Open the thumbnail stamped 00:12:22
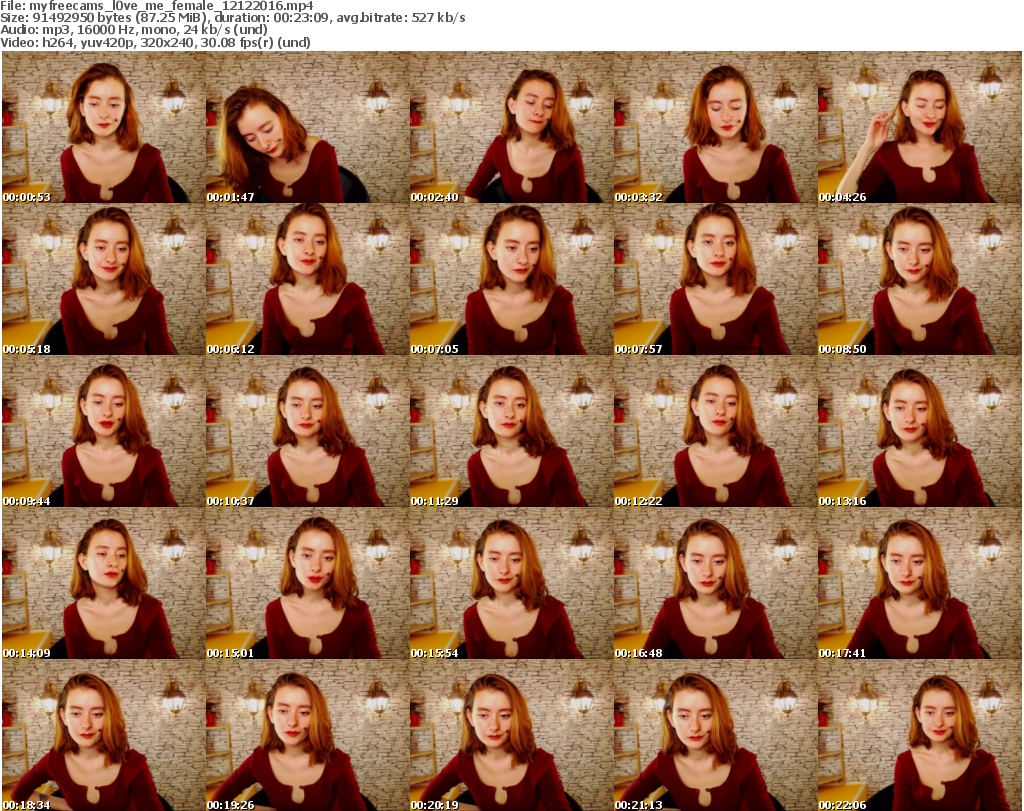The height and width of the screenshot is (811, 1024). (716, 431)
